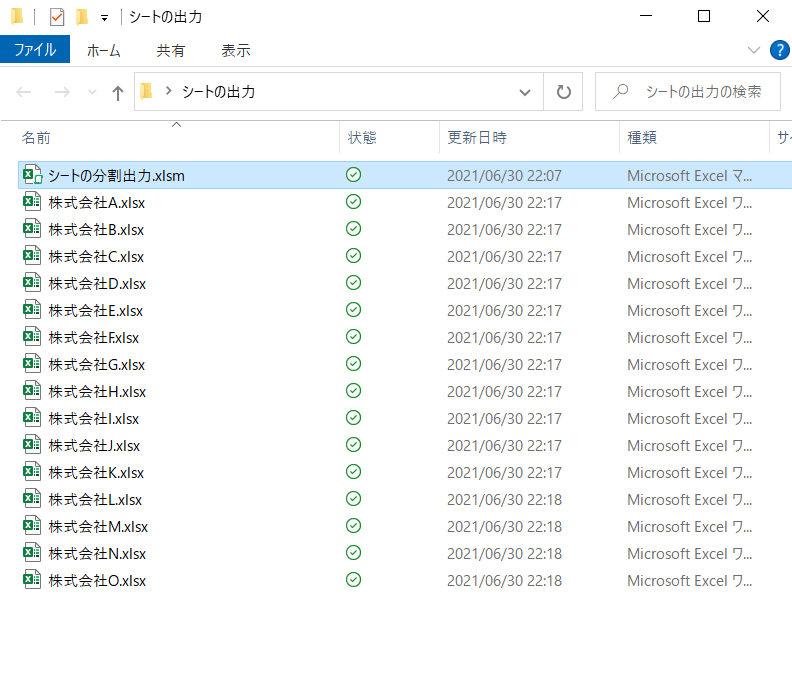Image resolution: width=792 pixels, height=691 pixels.
Task: Click the Excel icon of 株式会社B.xlsx
Action: 32,229
